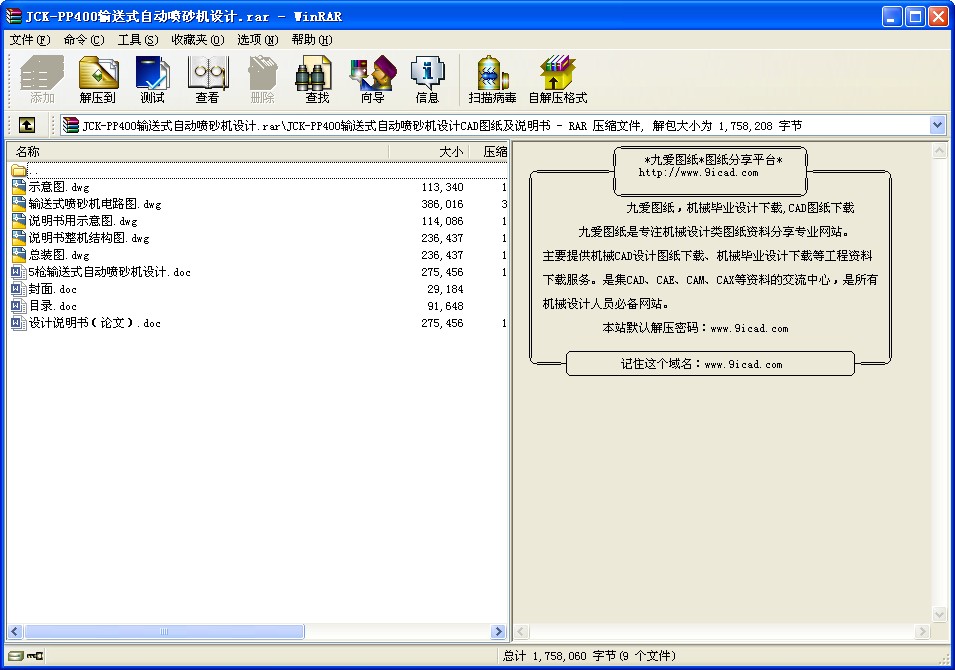Screen dimensions: 955x670
Task: Click the Find (查找) binoculars icon
Action: [x=317, y=80]
